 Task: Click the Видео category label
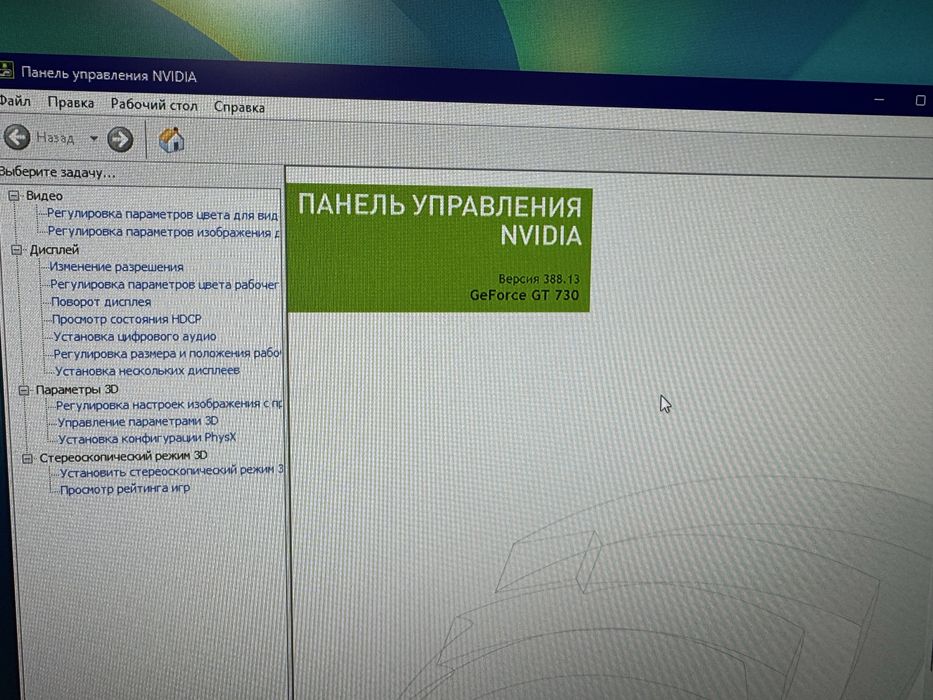(44, 195)
